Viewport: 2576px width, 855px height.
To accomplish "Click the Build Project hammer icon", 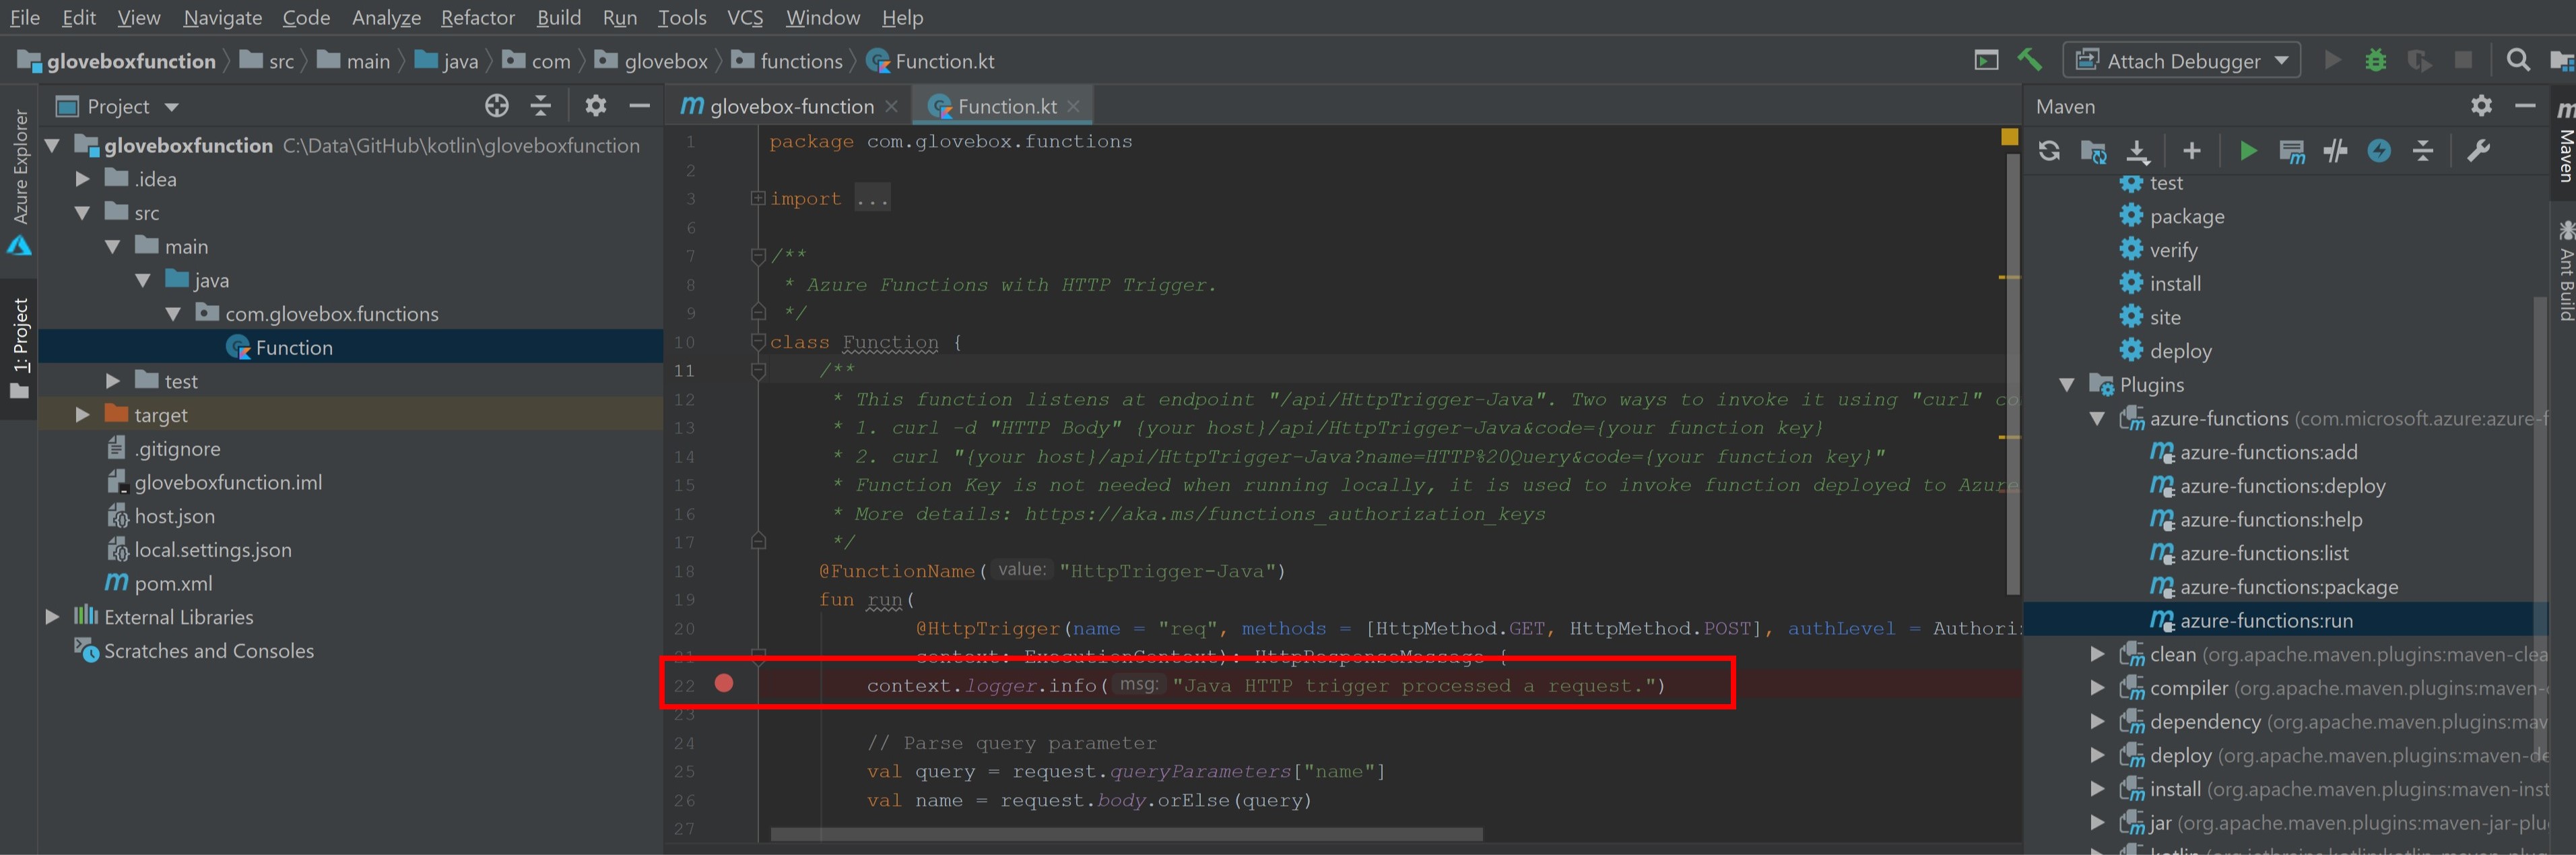I will pyautogui.click(x=2029, y=60).
